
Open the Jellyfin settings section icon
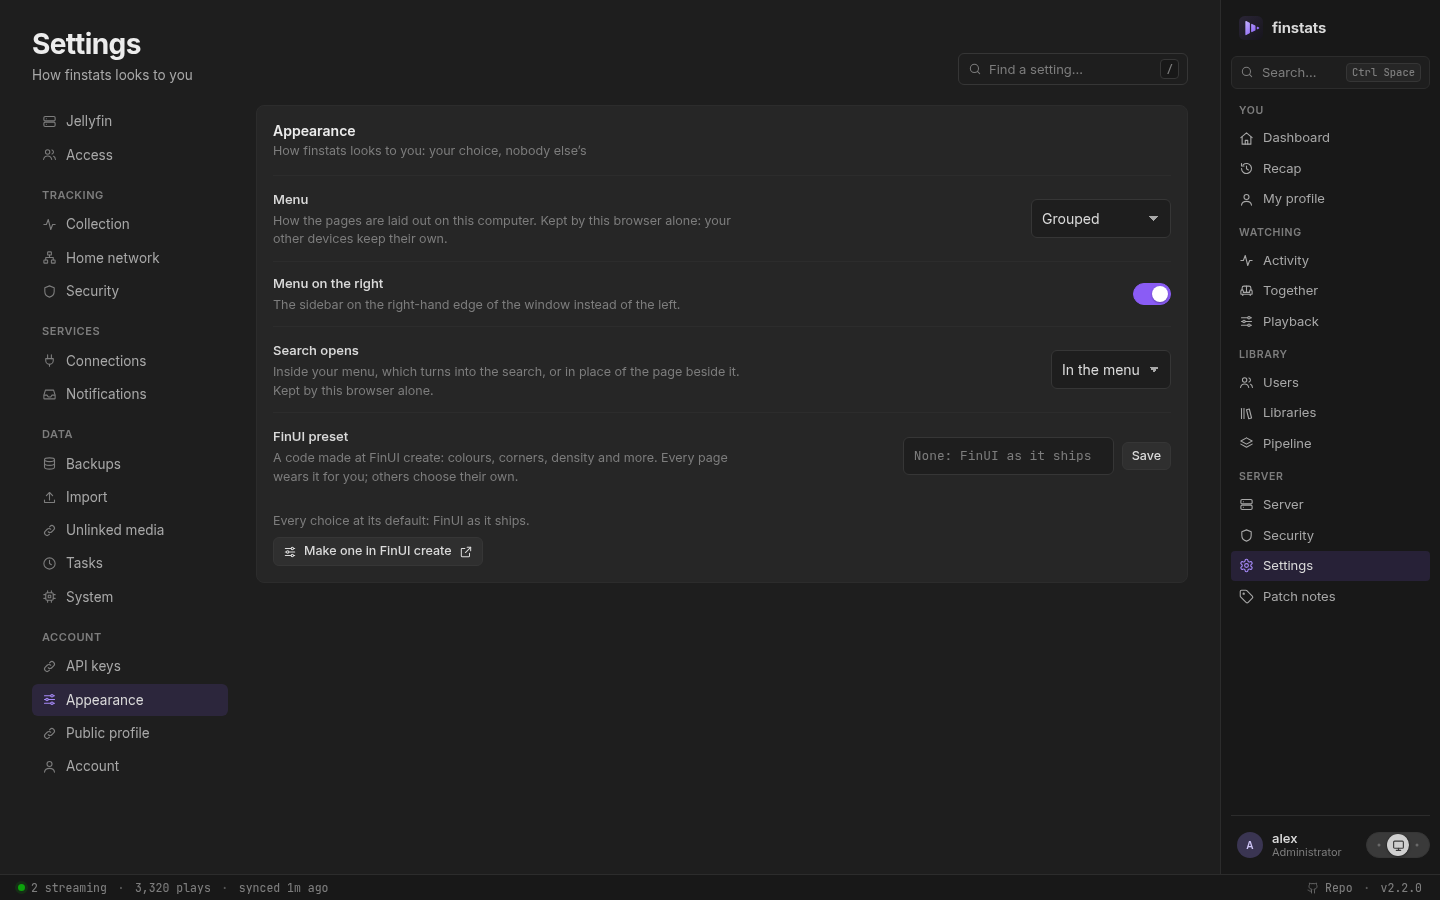point(49,121)
